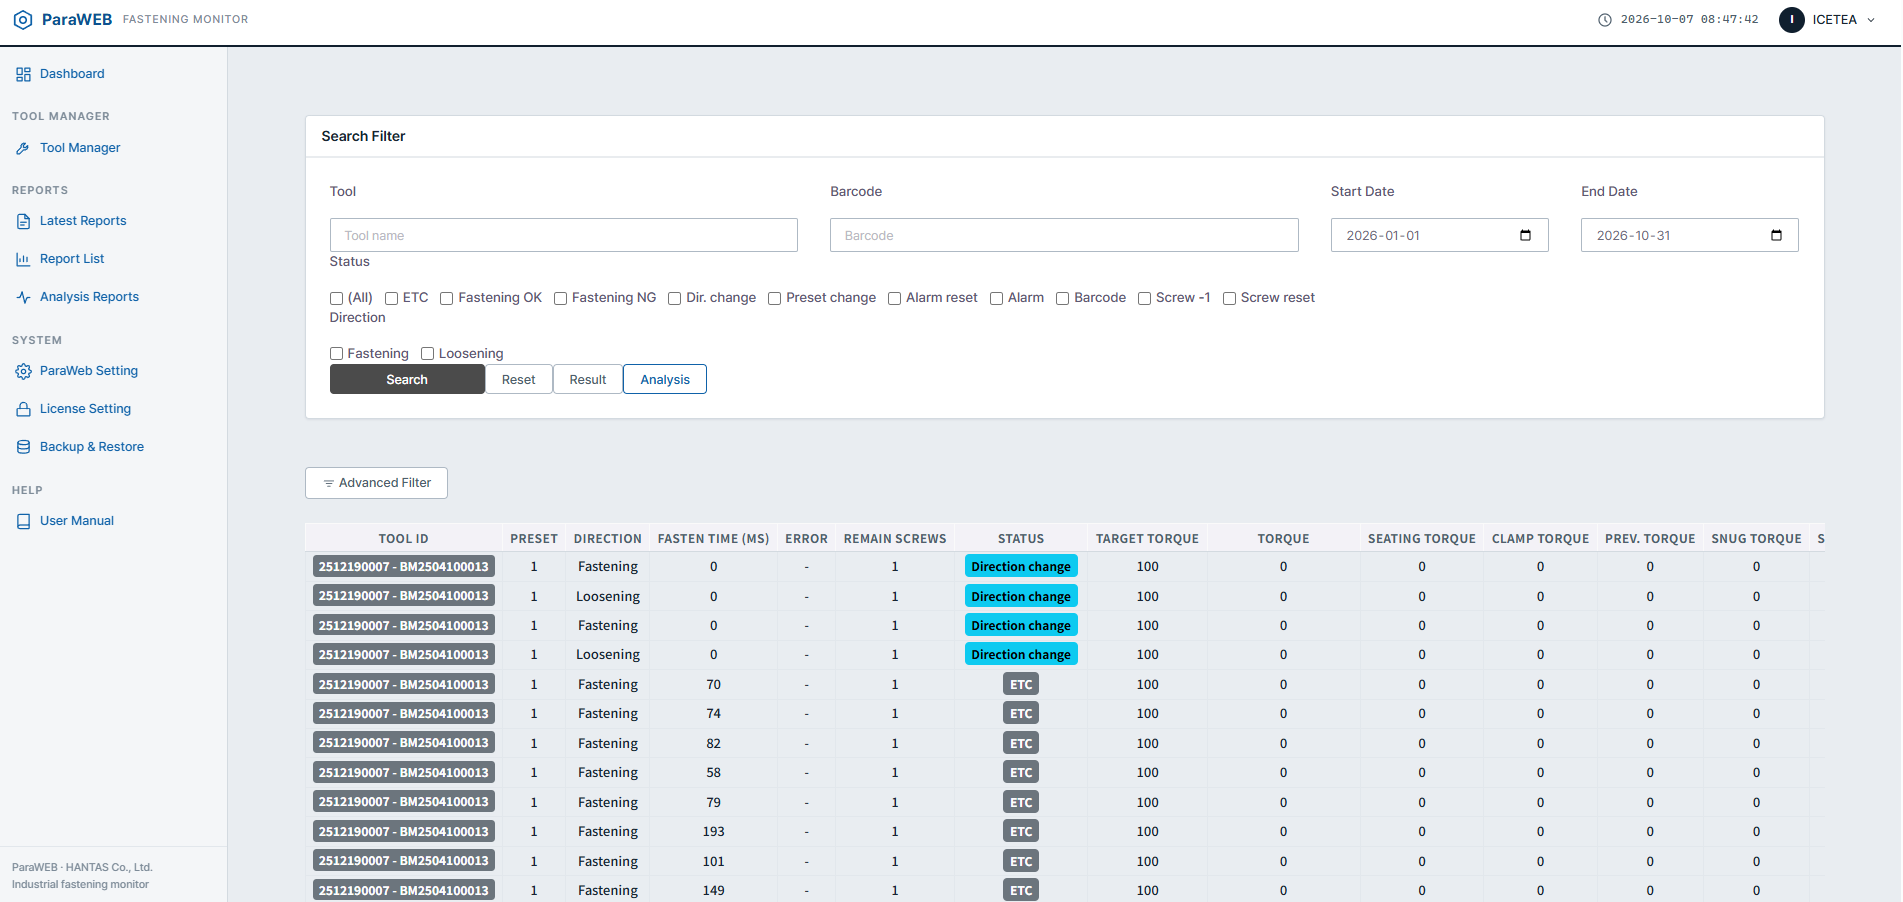Open the End Date calendar picker

pos(1776,235)
